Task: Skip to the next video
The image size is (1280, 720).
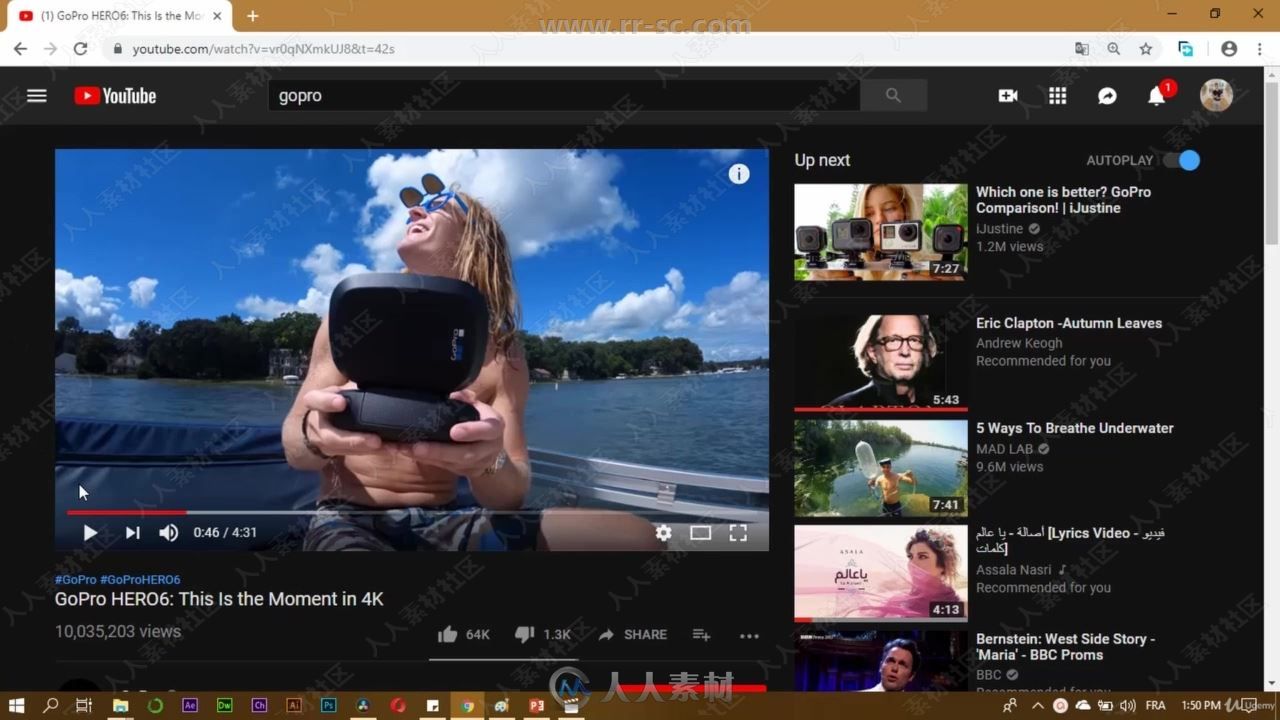Action: (132, 533)
